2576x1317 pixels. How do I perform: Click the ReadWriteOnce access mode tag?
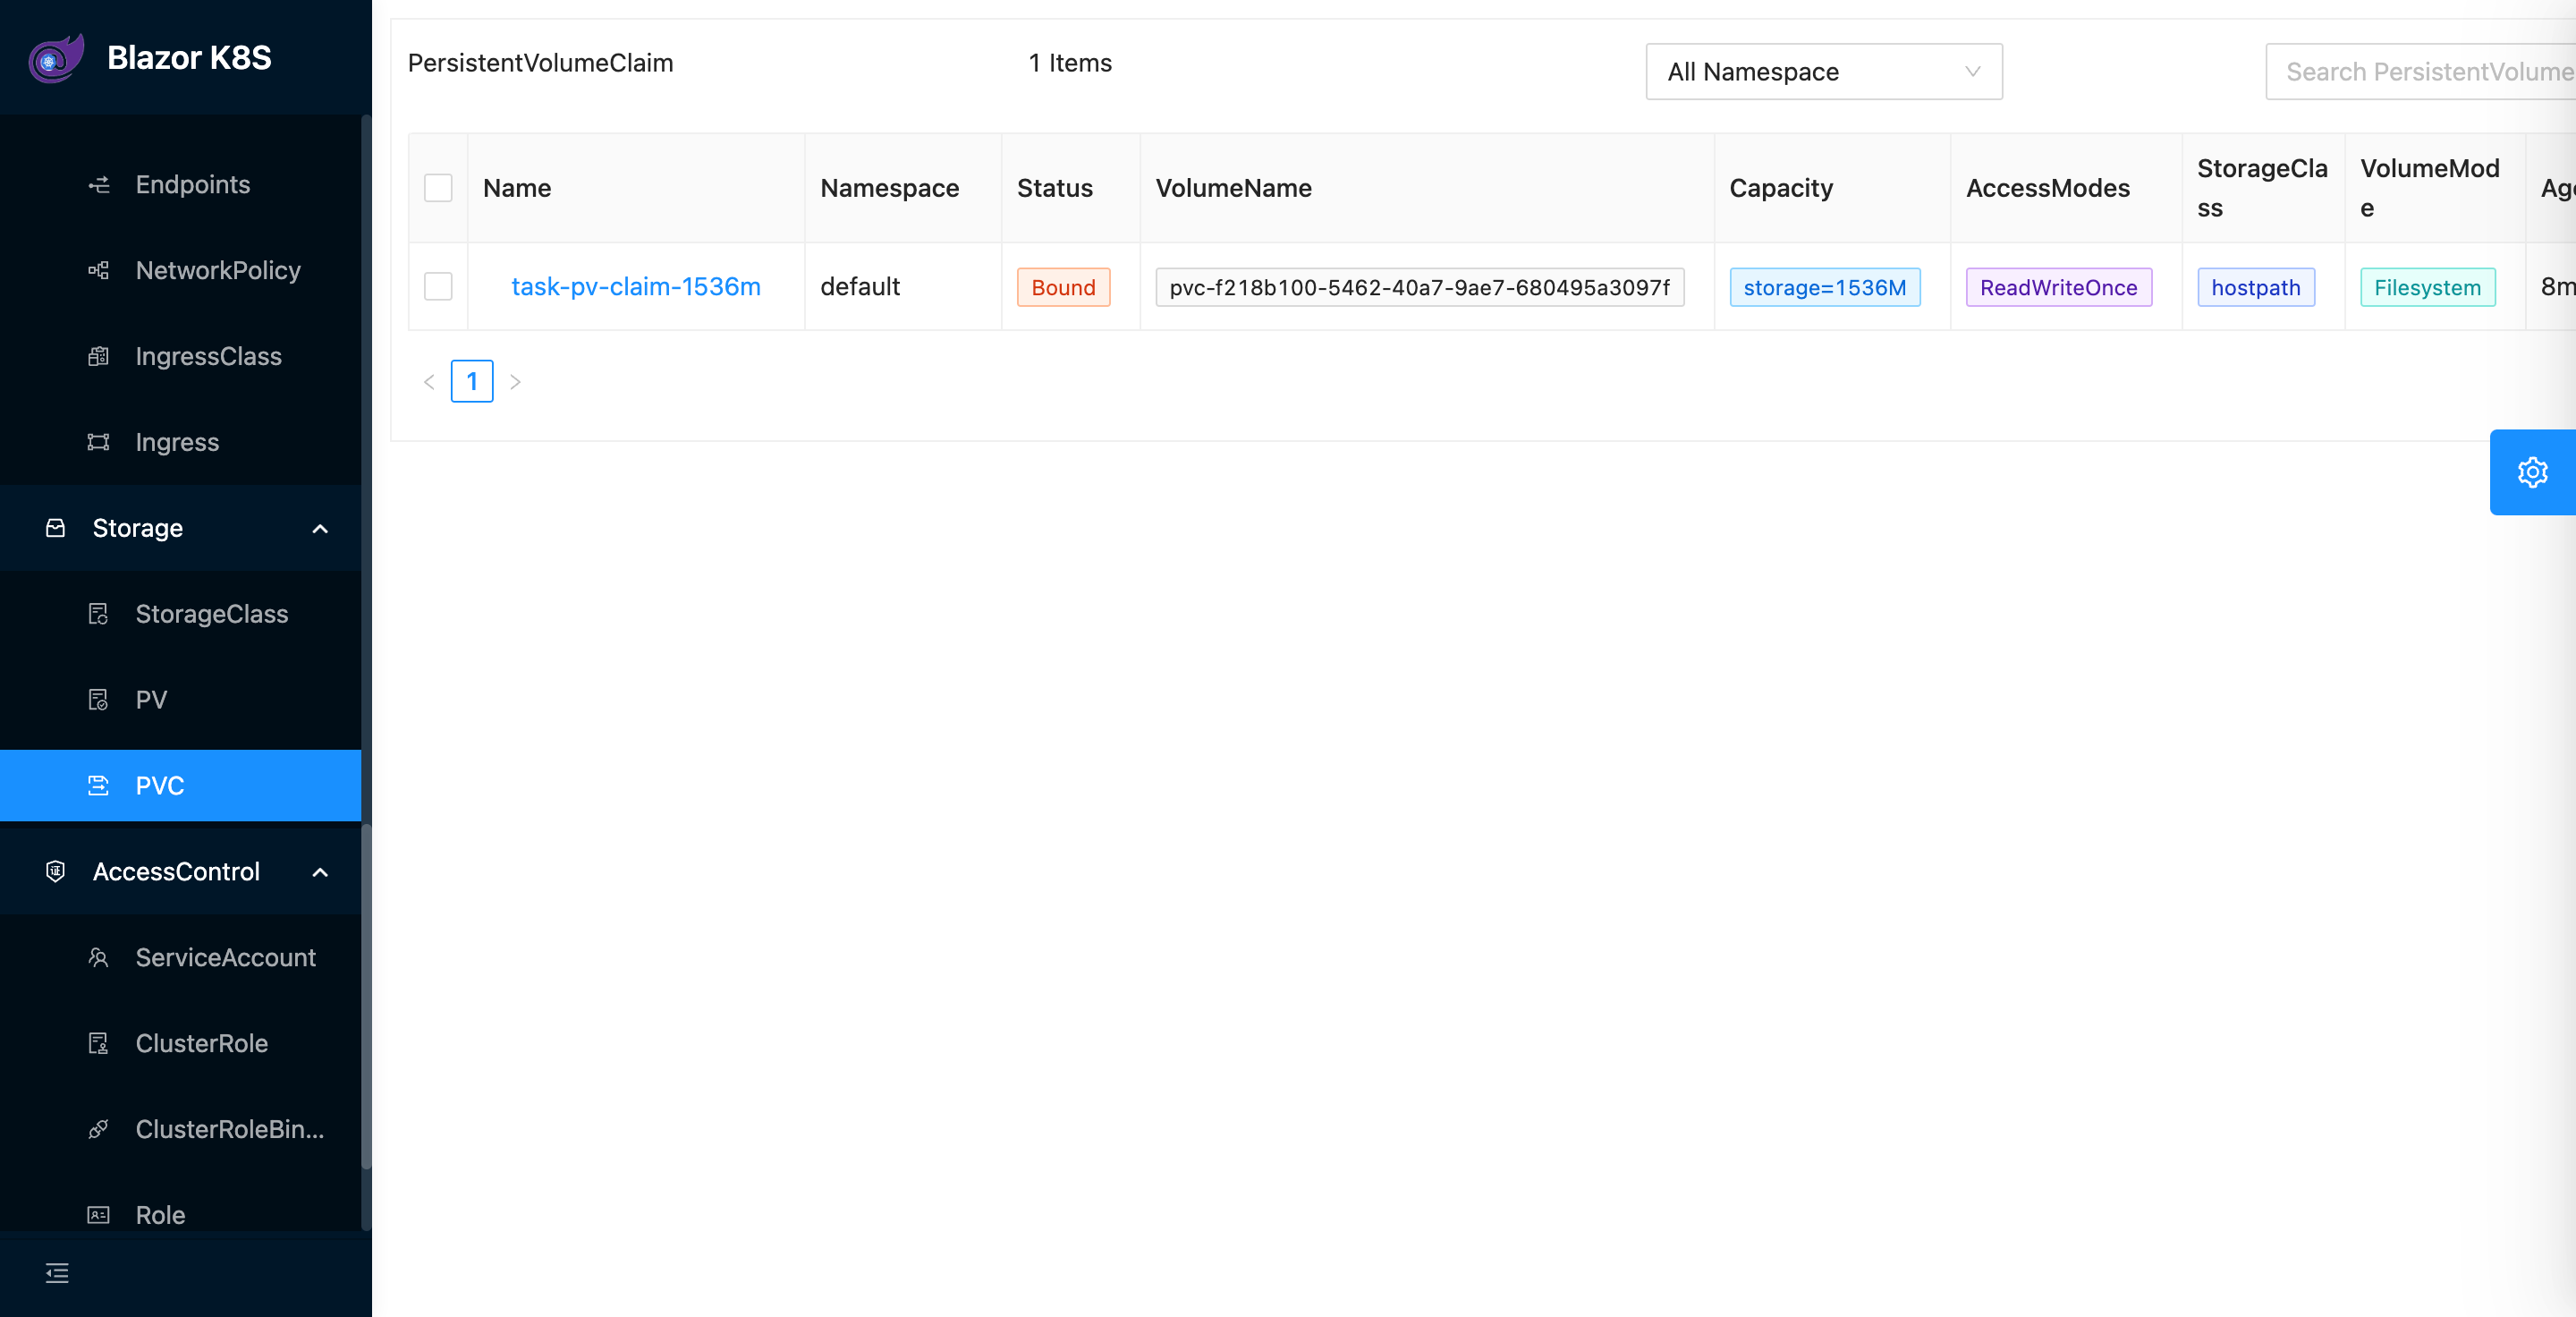click(2058, 288)
